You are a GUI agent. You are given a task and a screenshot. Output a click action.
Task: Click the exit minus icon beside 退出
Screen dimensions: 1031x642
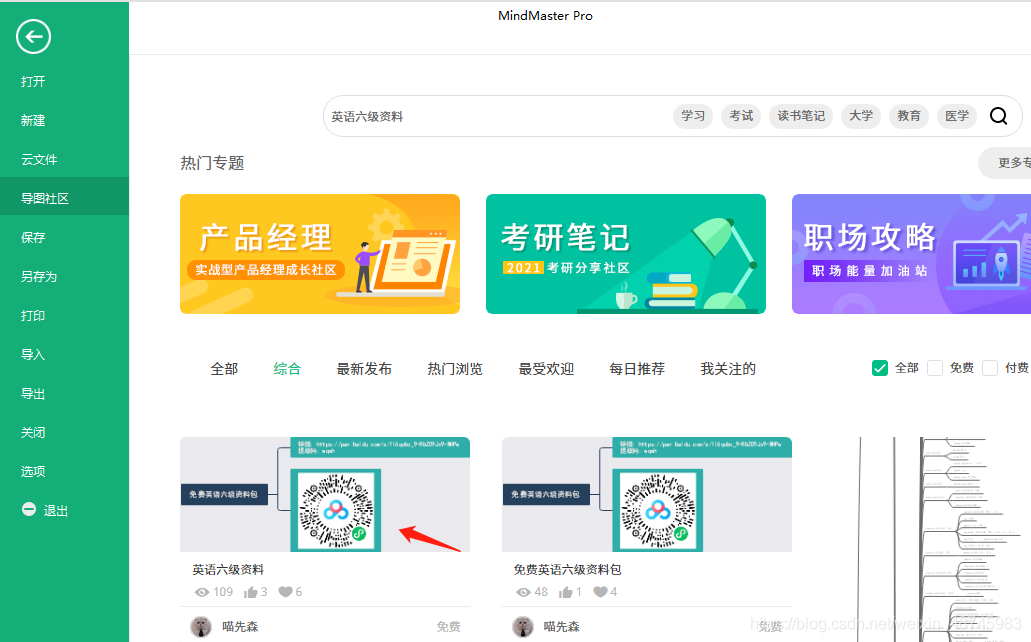pyautogui.click(x=29, y=509)
